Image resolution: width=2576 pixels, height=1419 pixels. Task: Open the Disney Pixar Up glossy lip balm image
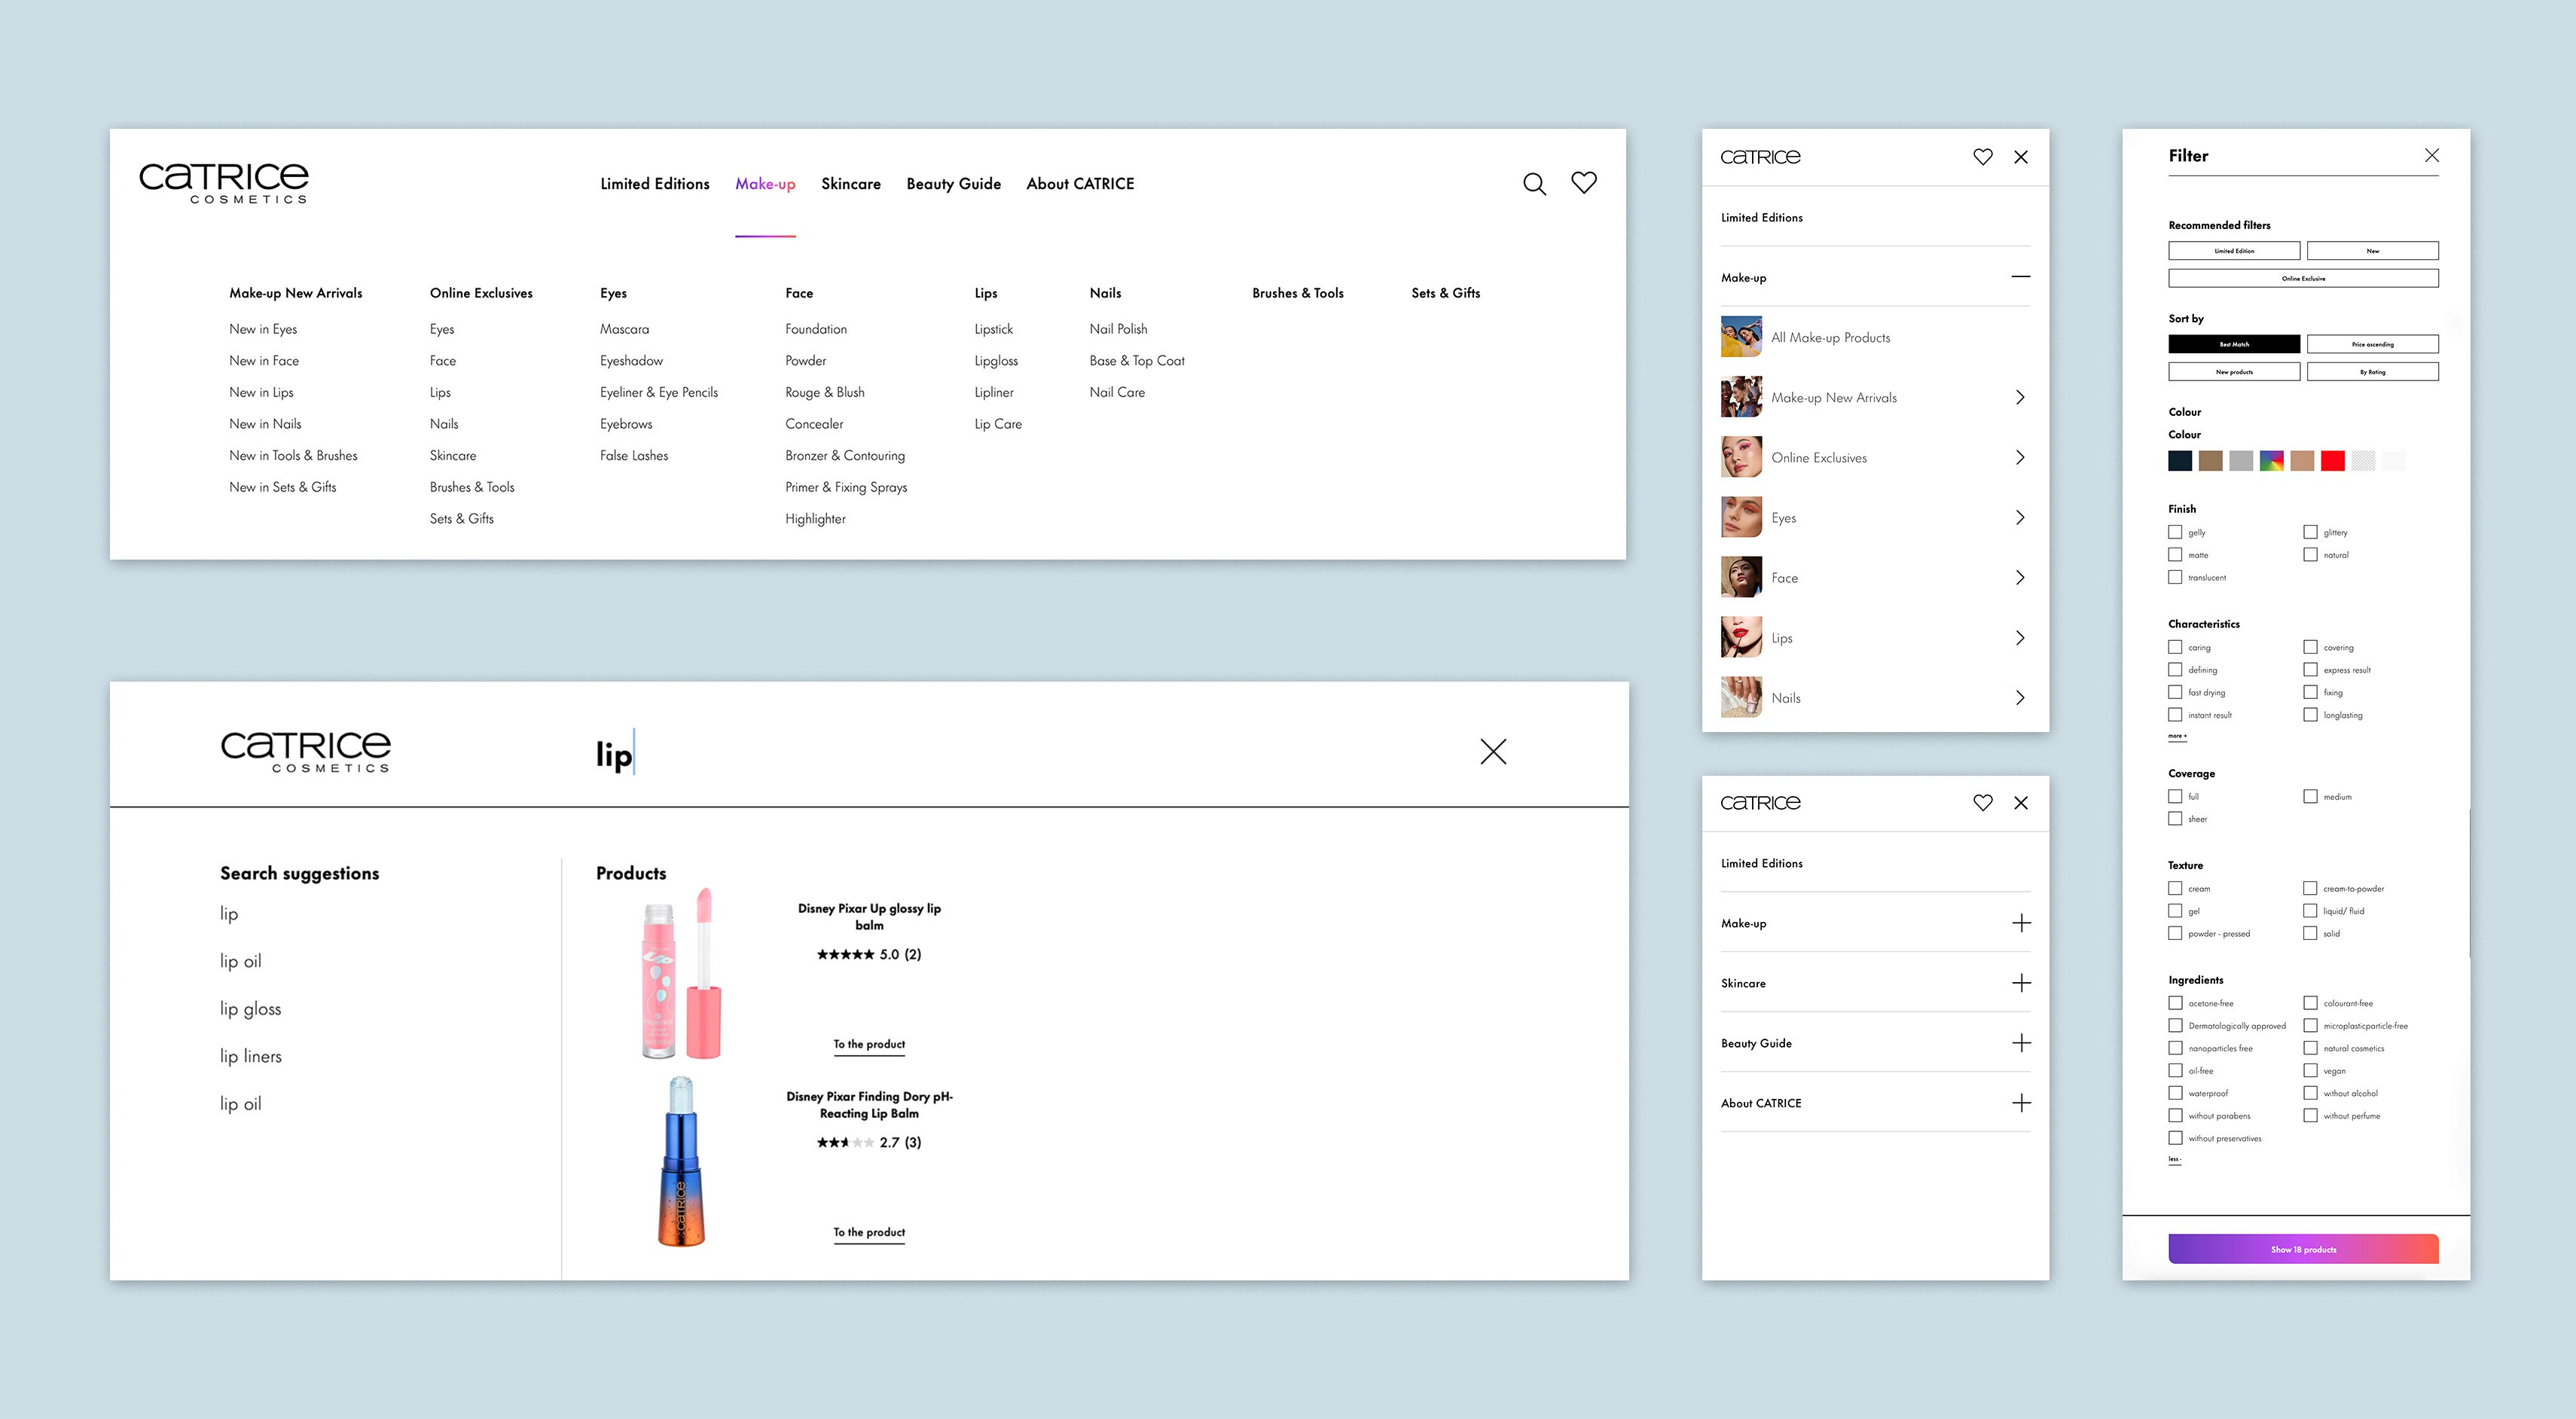pyautogui.click(x=681, y=973)
